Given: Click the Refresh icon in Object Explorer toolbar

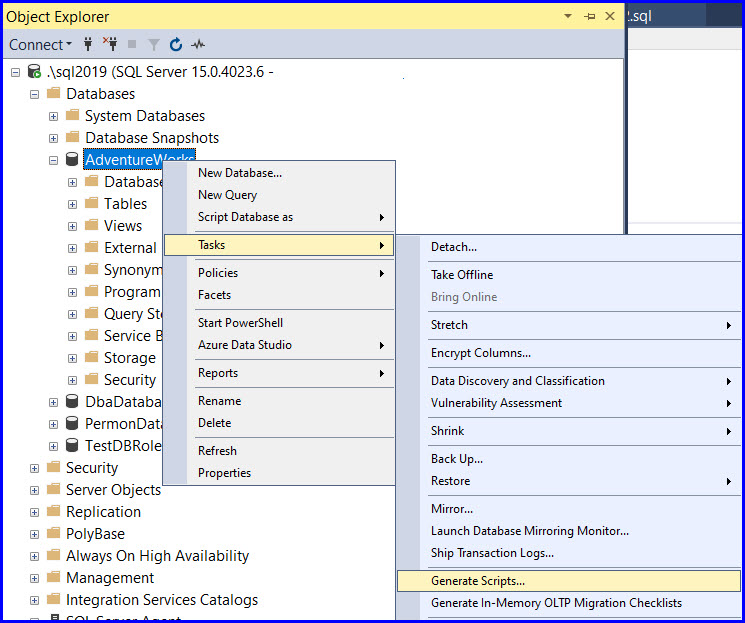Looking at the screenshot, I should pos(176,45).
